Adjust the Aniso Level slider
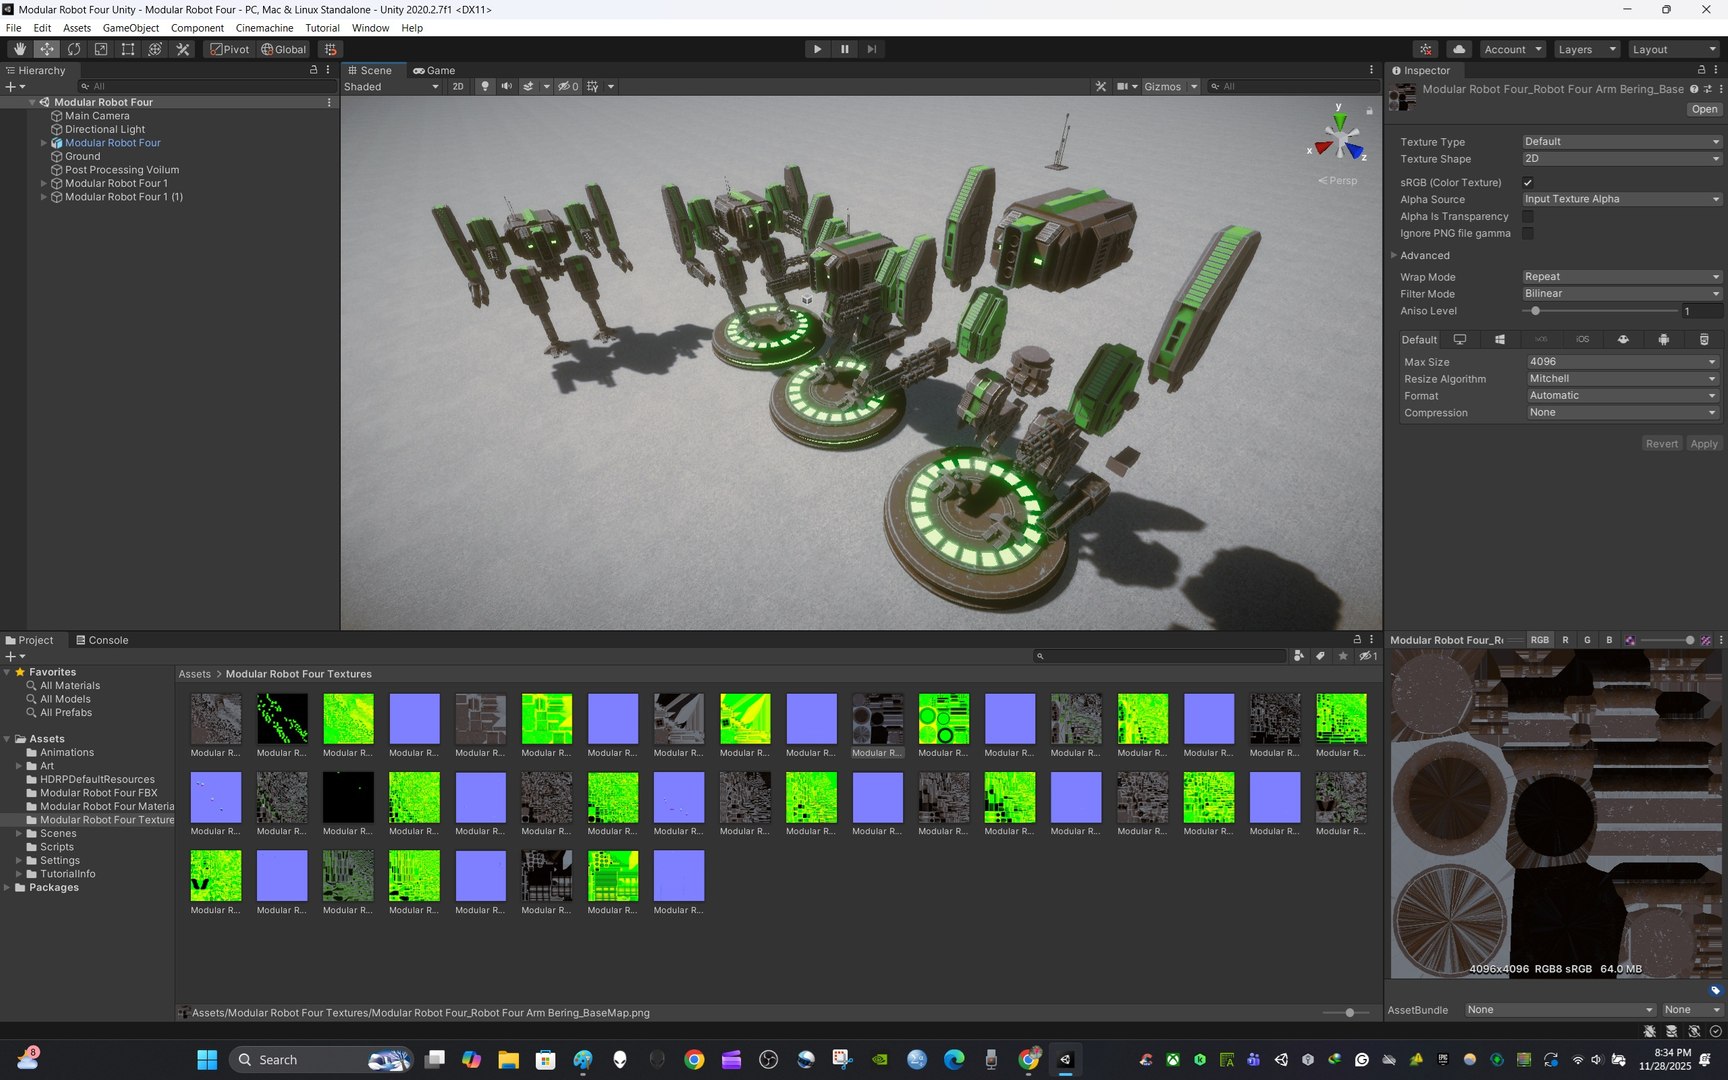 [1600, 312]
